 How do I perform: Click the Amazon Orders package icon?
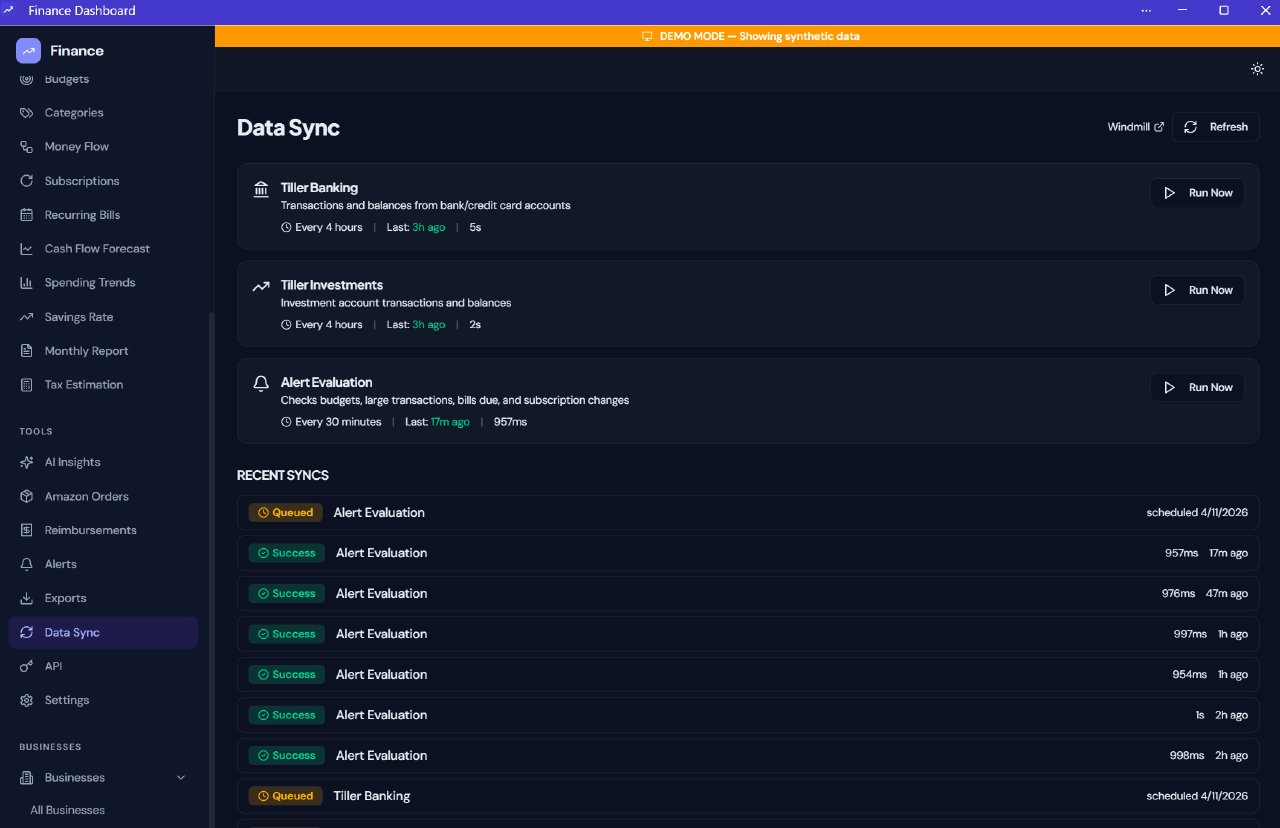(25, 495)
